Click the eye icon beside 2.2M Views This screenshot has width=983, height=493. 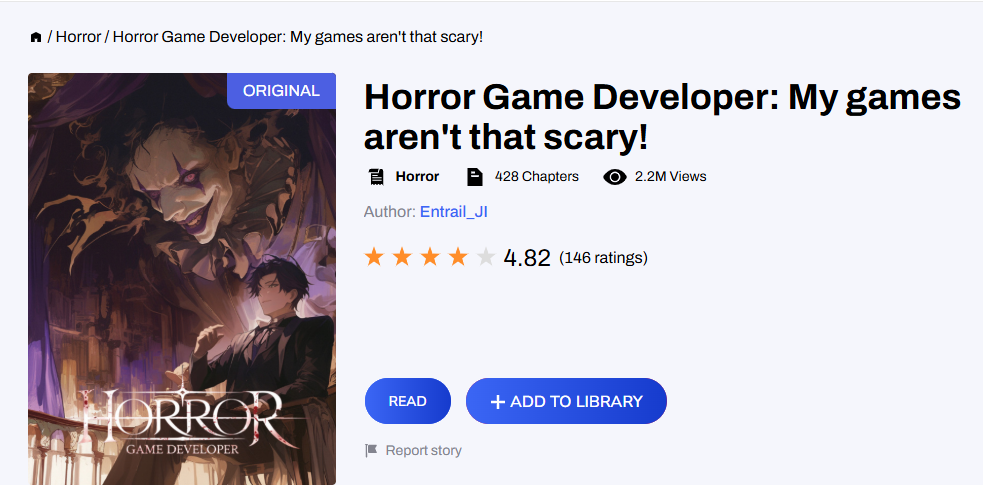(x=615, y=177)
